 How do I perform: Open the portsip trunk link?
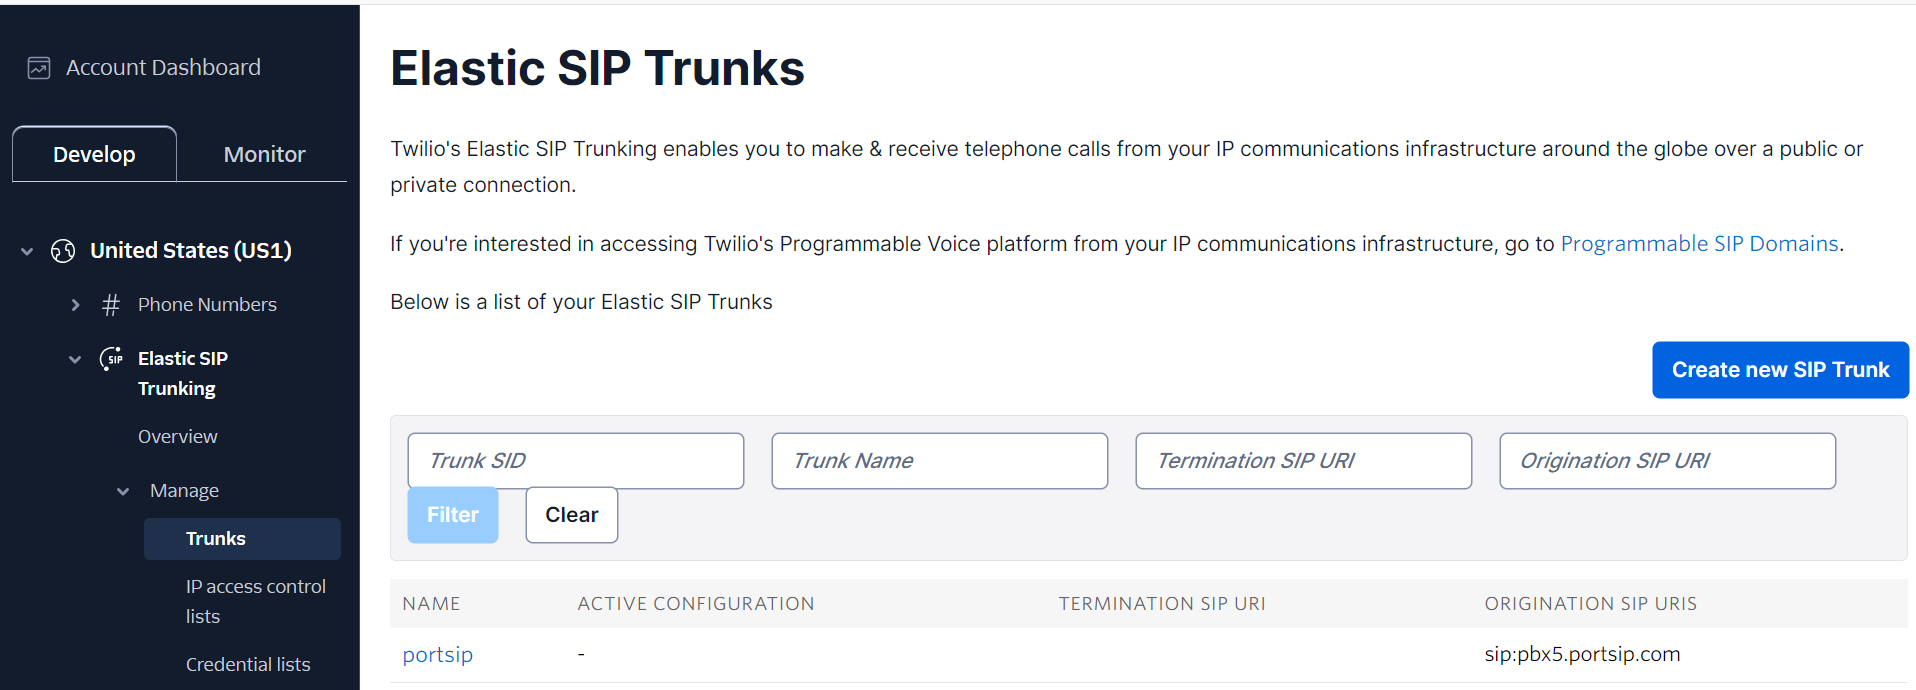[x=437, y=655]
